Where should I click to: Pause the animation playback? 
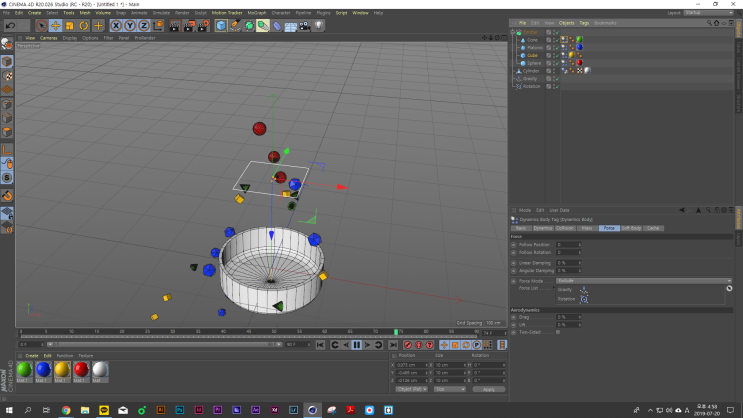tap(357, 345)
